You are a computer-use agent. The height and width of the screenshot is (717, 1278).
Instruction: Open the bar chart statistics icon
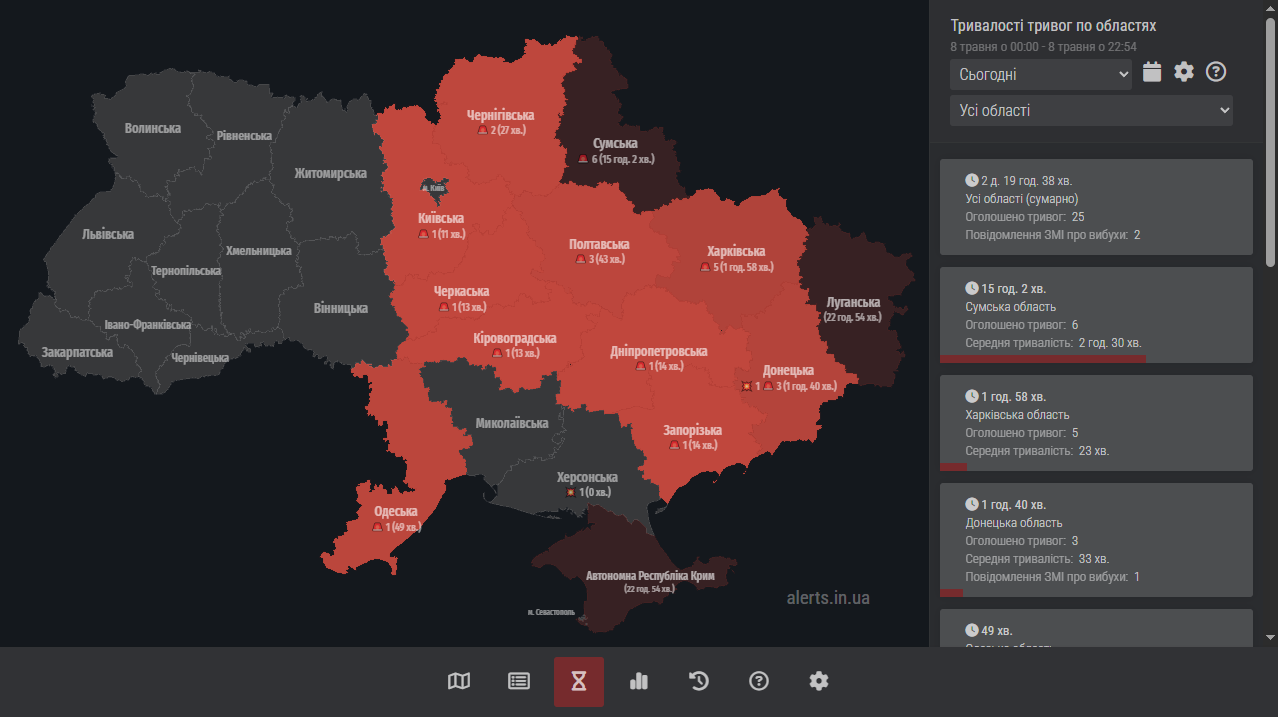(x=639, y=681)
